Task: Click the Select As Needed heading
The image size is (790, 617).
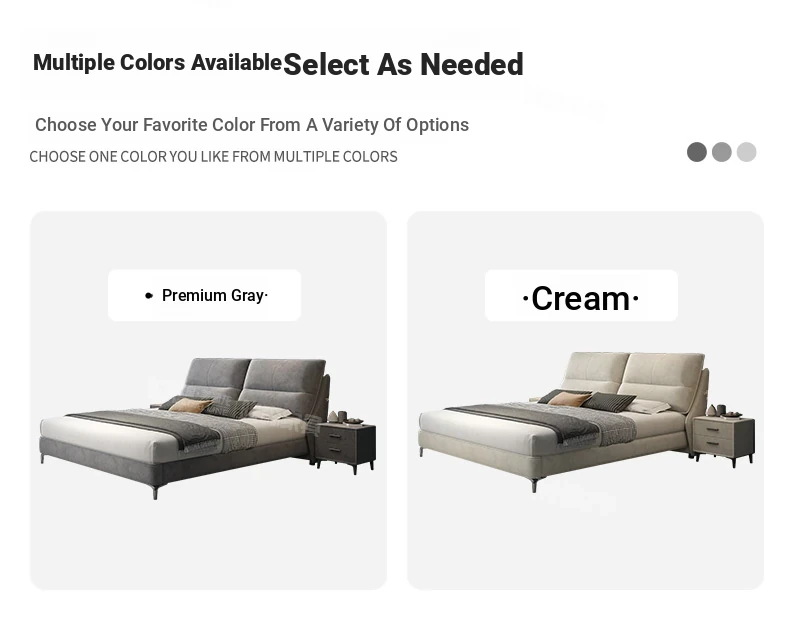Action: pos(404,64)
